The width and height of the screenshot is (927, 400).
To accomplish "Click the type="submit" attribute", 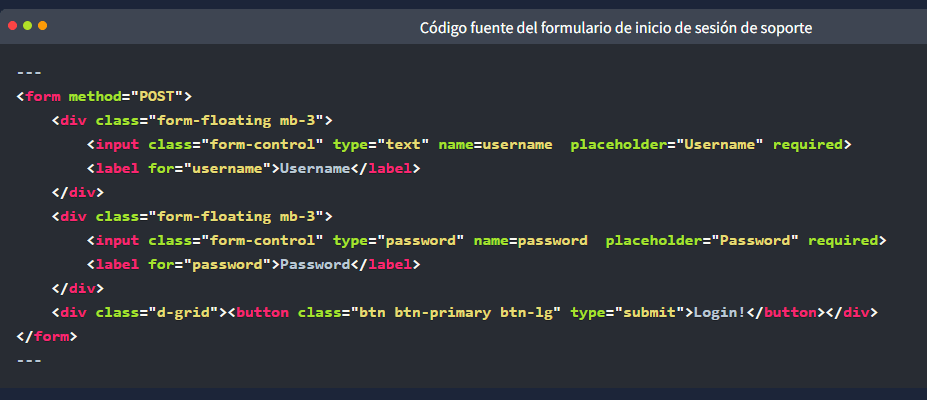I will tap(627, 313).
